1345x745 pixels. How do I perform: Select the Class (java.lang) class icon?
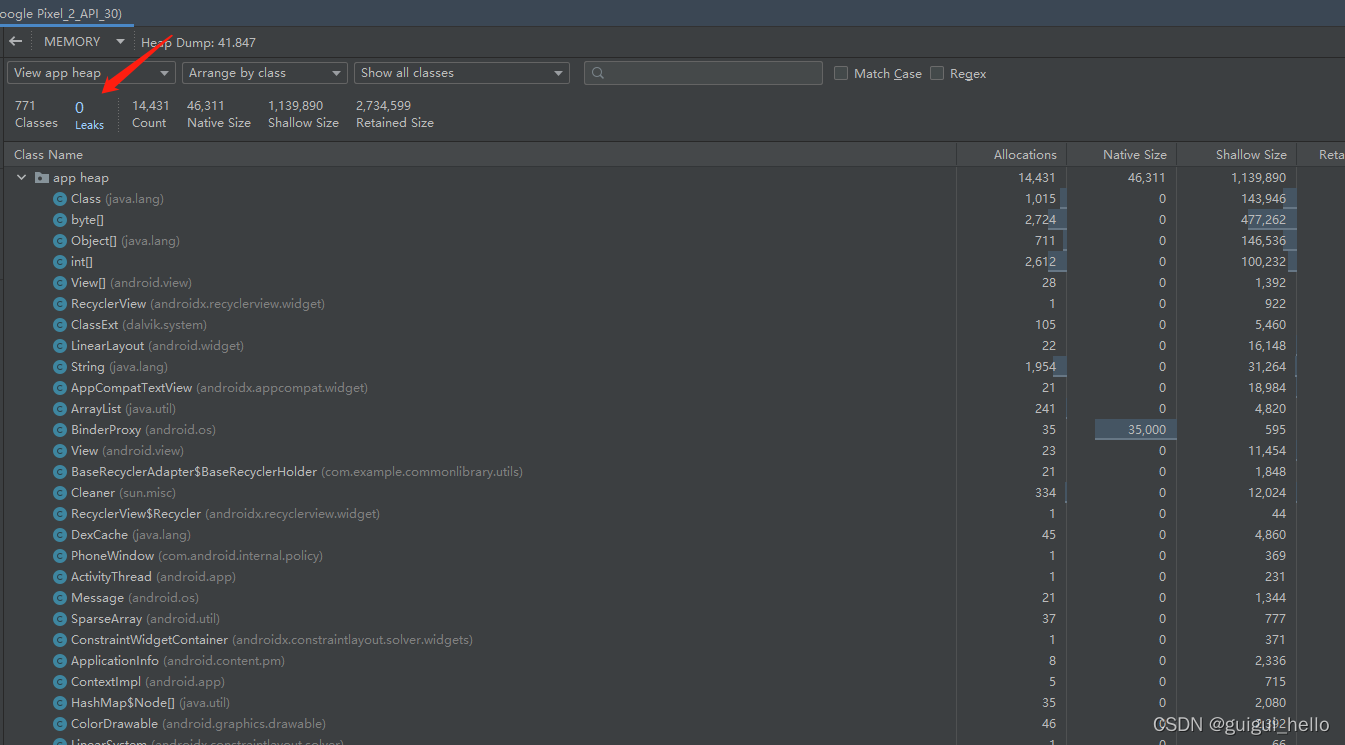[60, 199]
